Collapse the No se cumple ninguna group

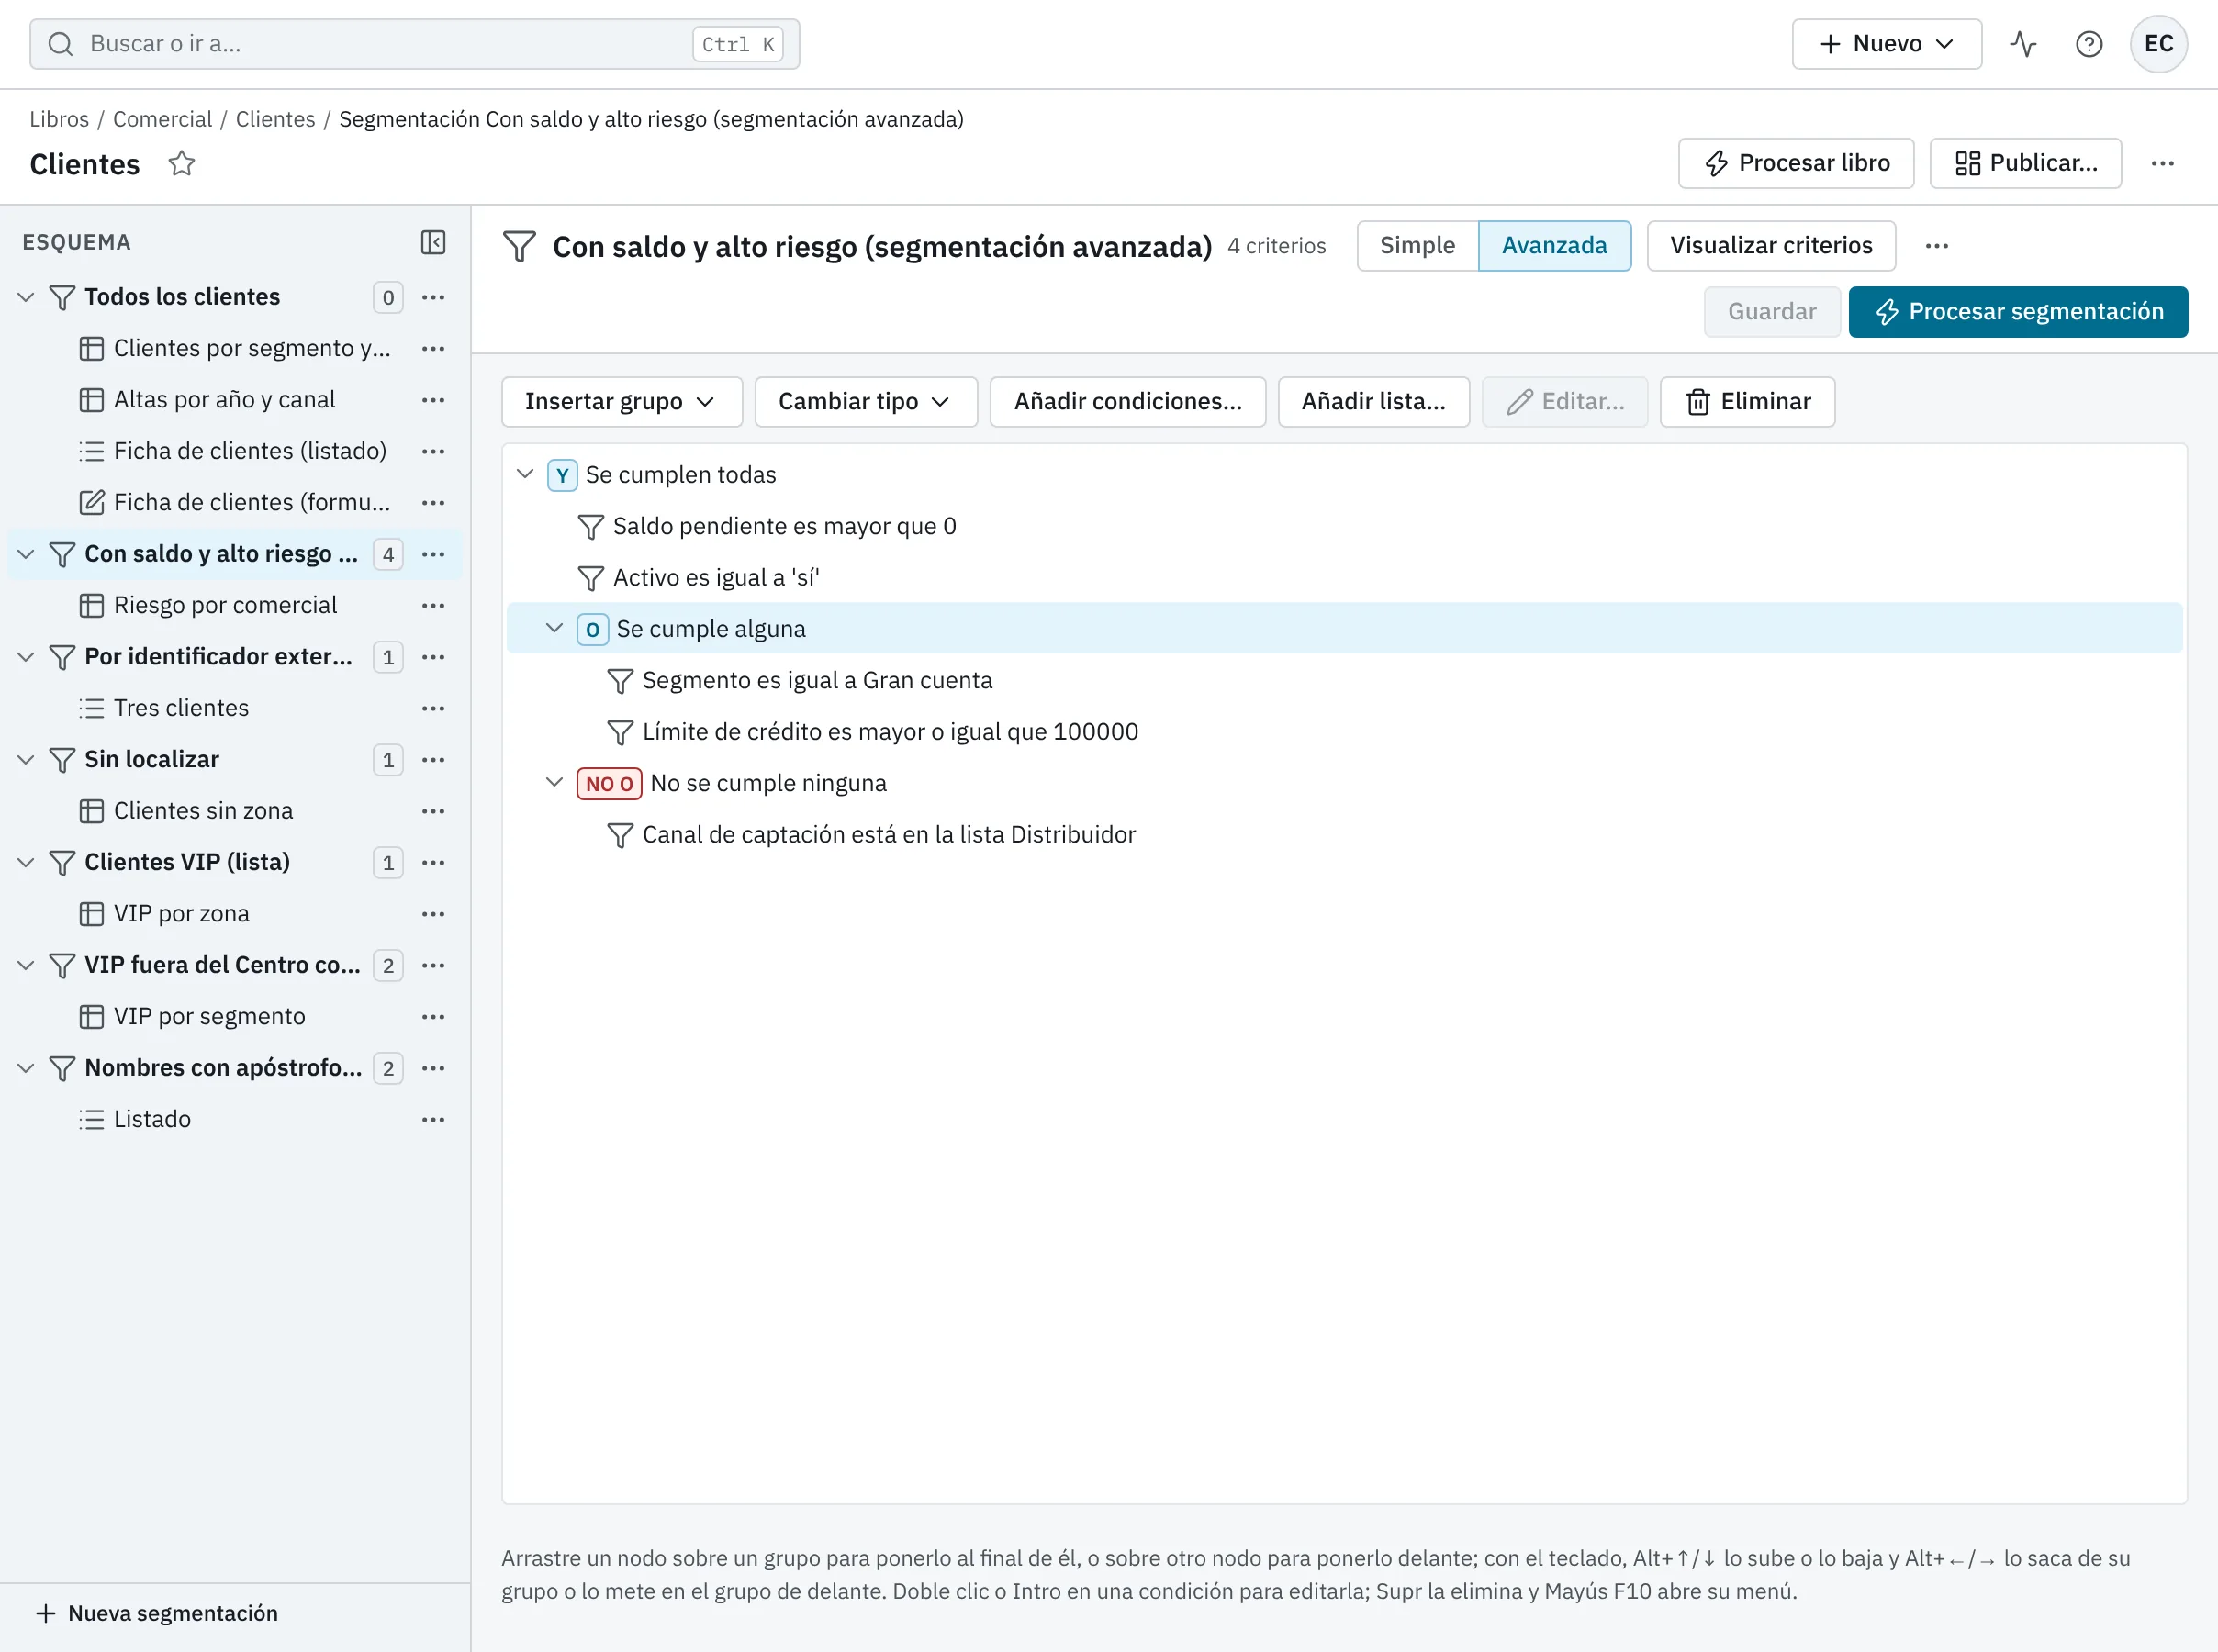pyautogui.click(x=554, y=782)
